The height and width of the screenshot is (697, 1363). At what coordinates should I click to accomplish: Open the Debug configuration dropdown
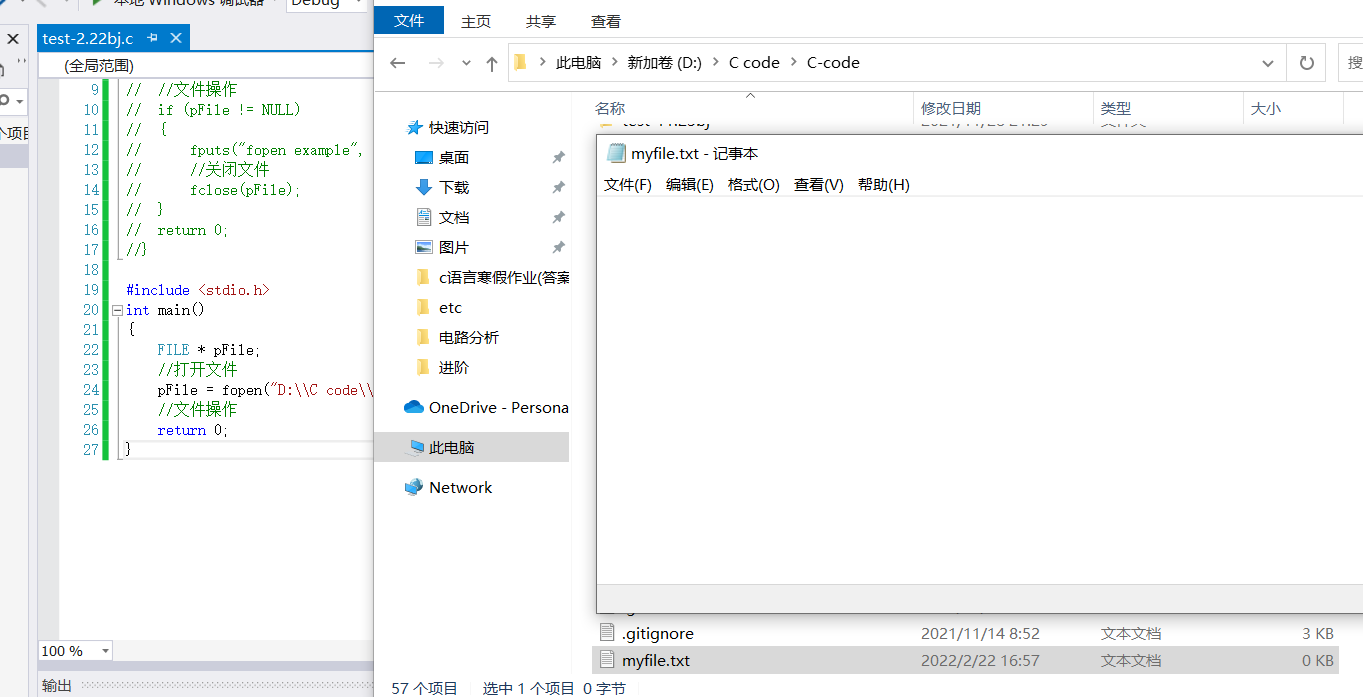point(358,3)
